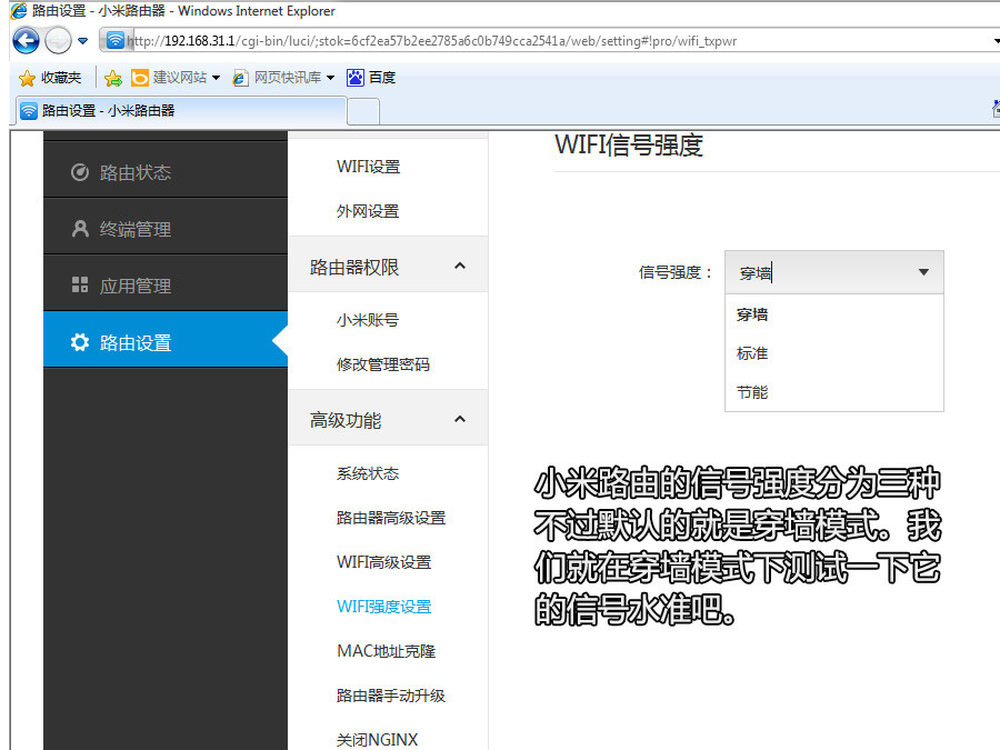This screenshot has height=750, width=1000.
Task: Open the 网页快讯库 favorites bar item
Action: coord(284,78)
